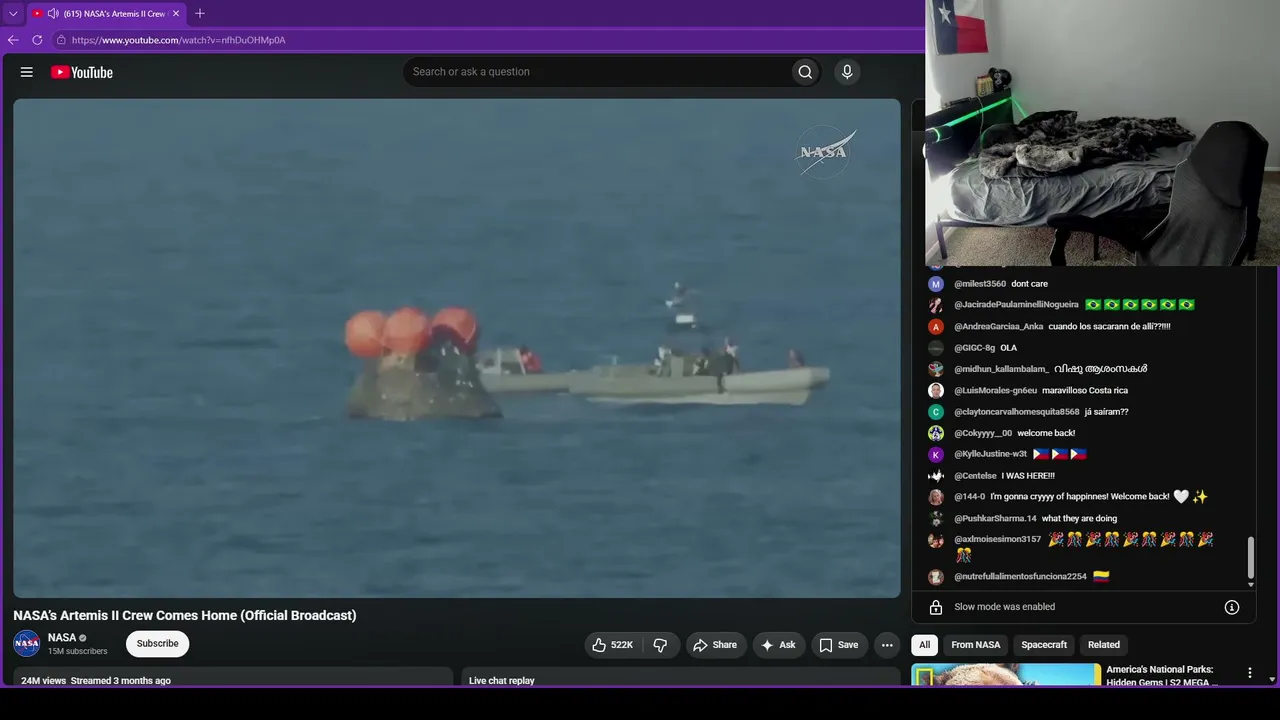Open the Ask AI assistant button

coord(778,645)
